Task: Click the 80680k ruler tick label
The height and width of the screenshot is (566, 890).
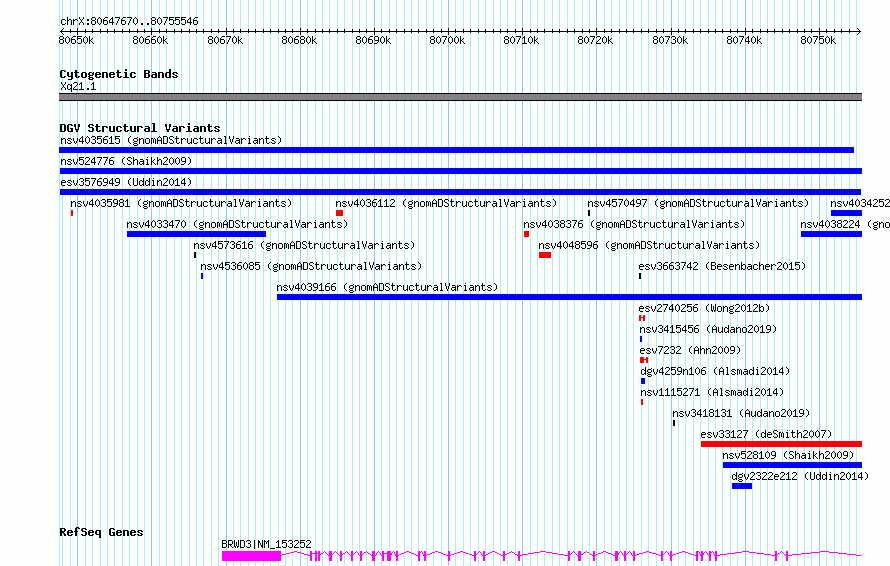Action: click(x=299, y=40)
